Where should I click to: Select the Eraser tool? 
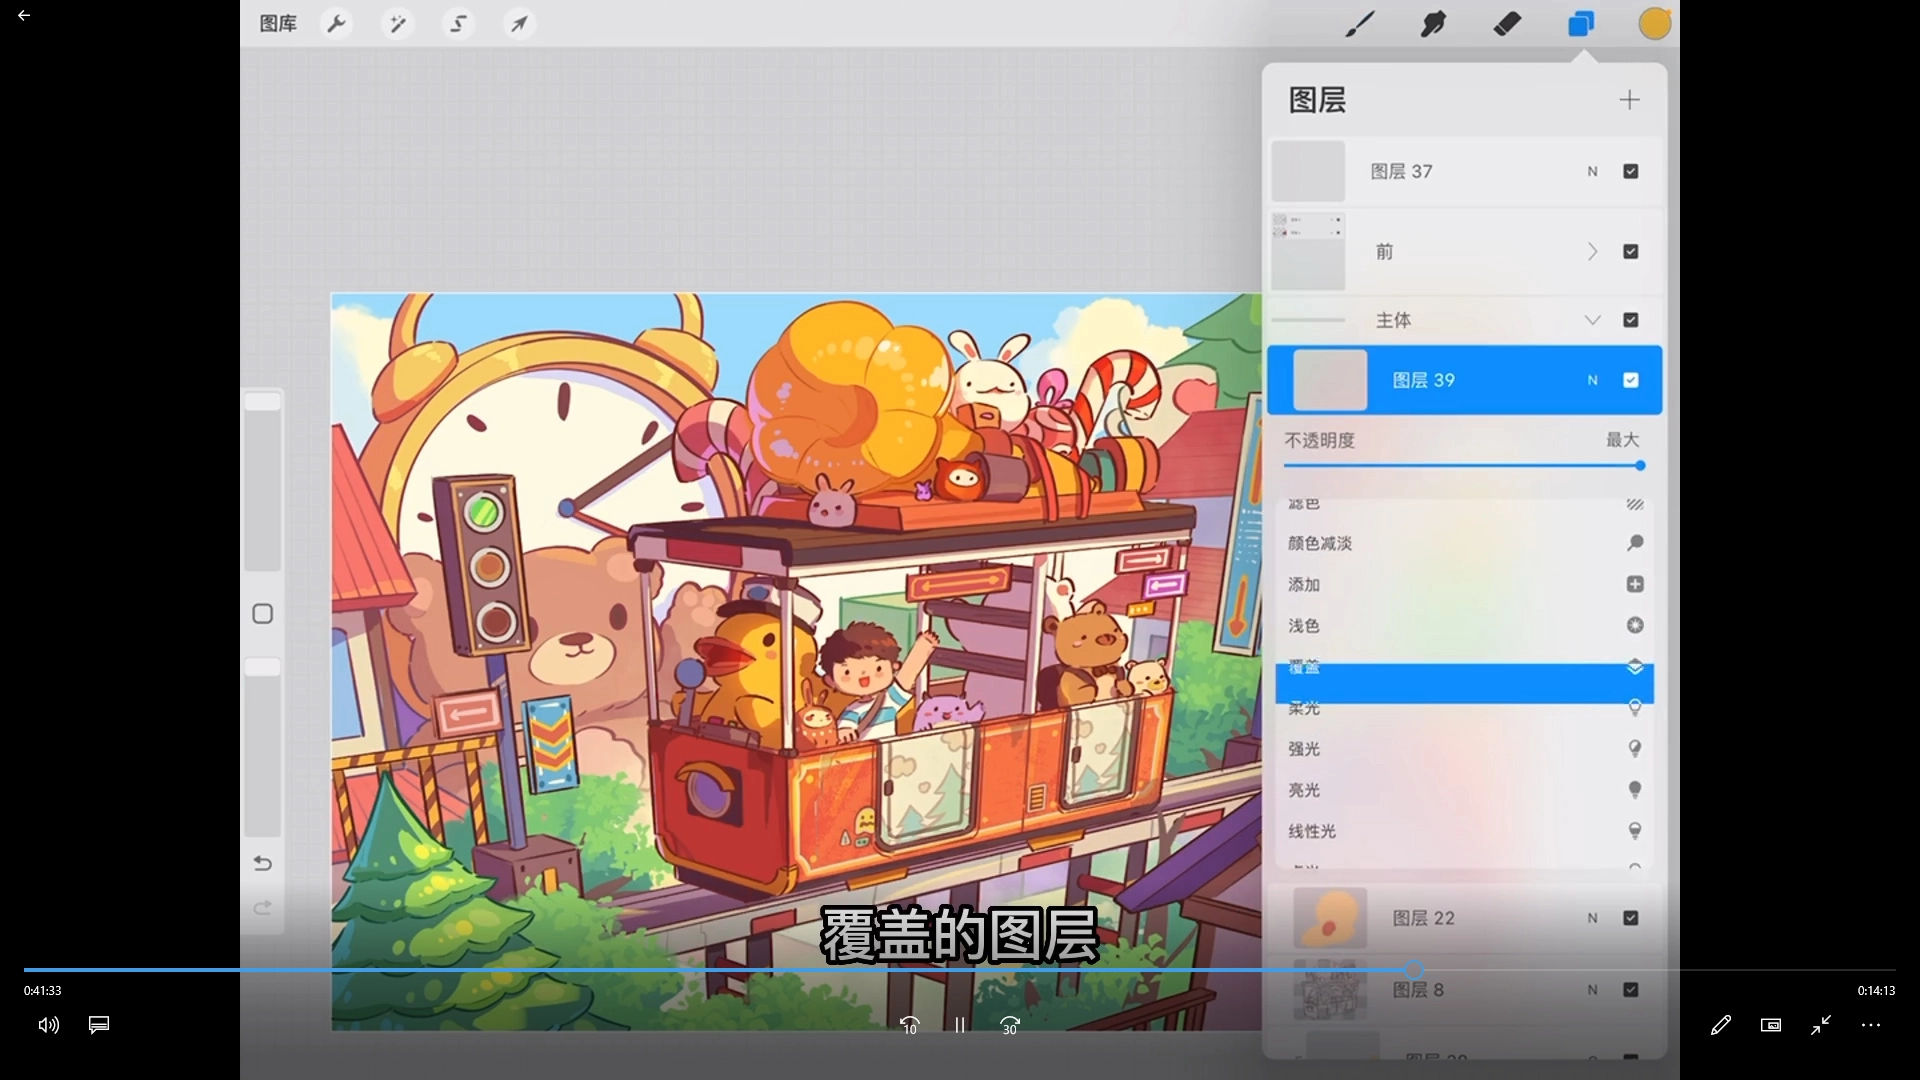click(1507, 24)
